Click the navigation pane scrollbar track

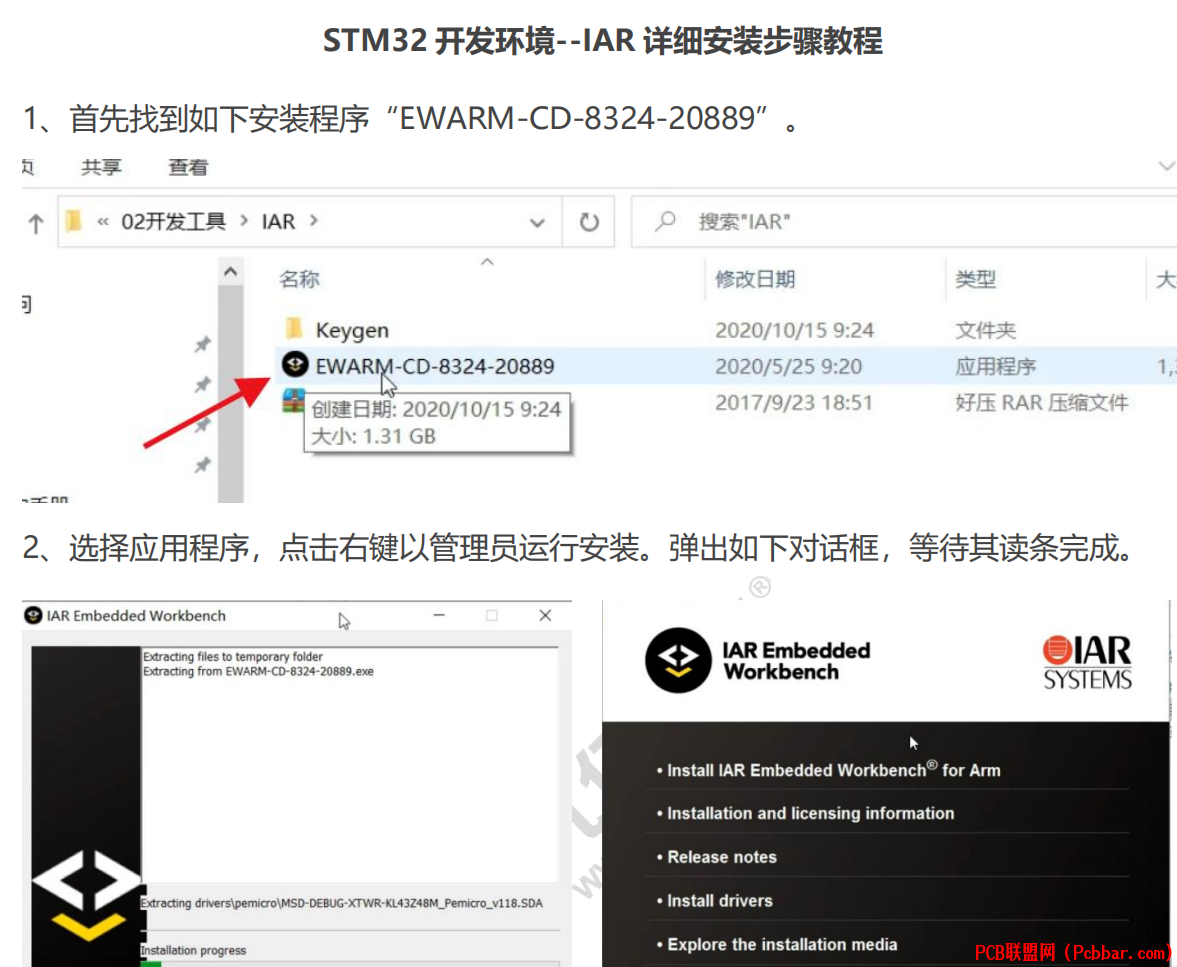pyautogui.click(x=231, y=394)
